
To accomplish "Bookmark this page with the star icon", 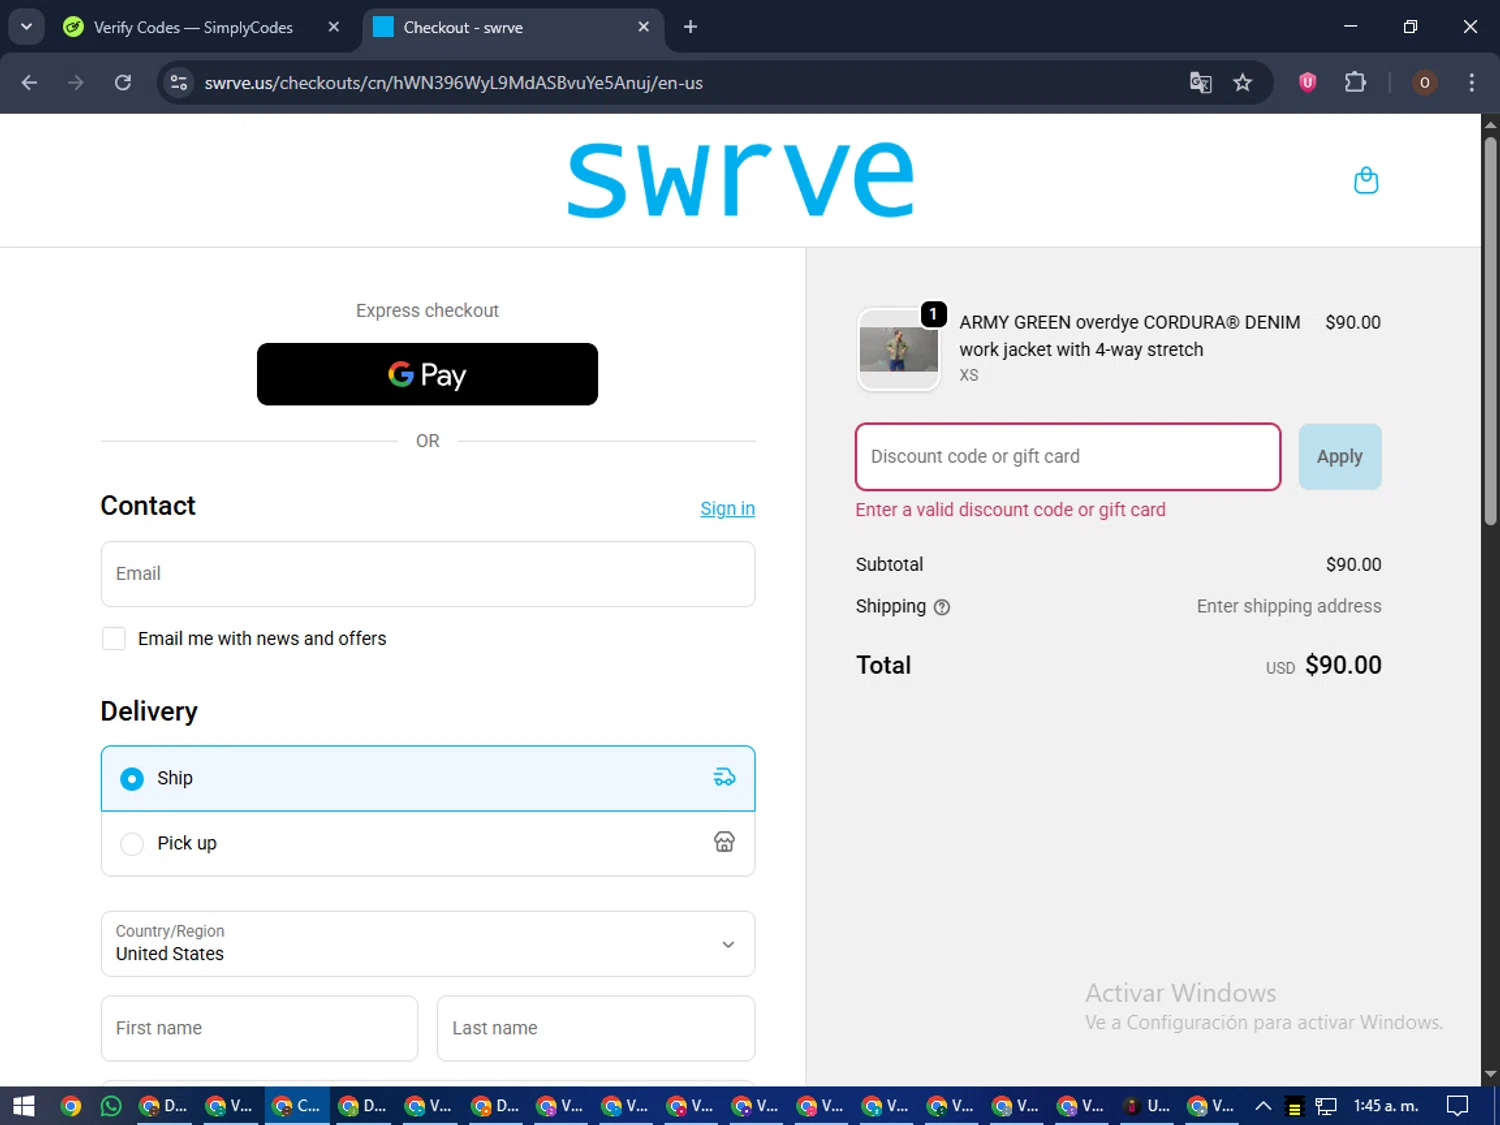I will pyautogui.click(x=1243, y=83).
